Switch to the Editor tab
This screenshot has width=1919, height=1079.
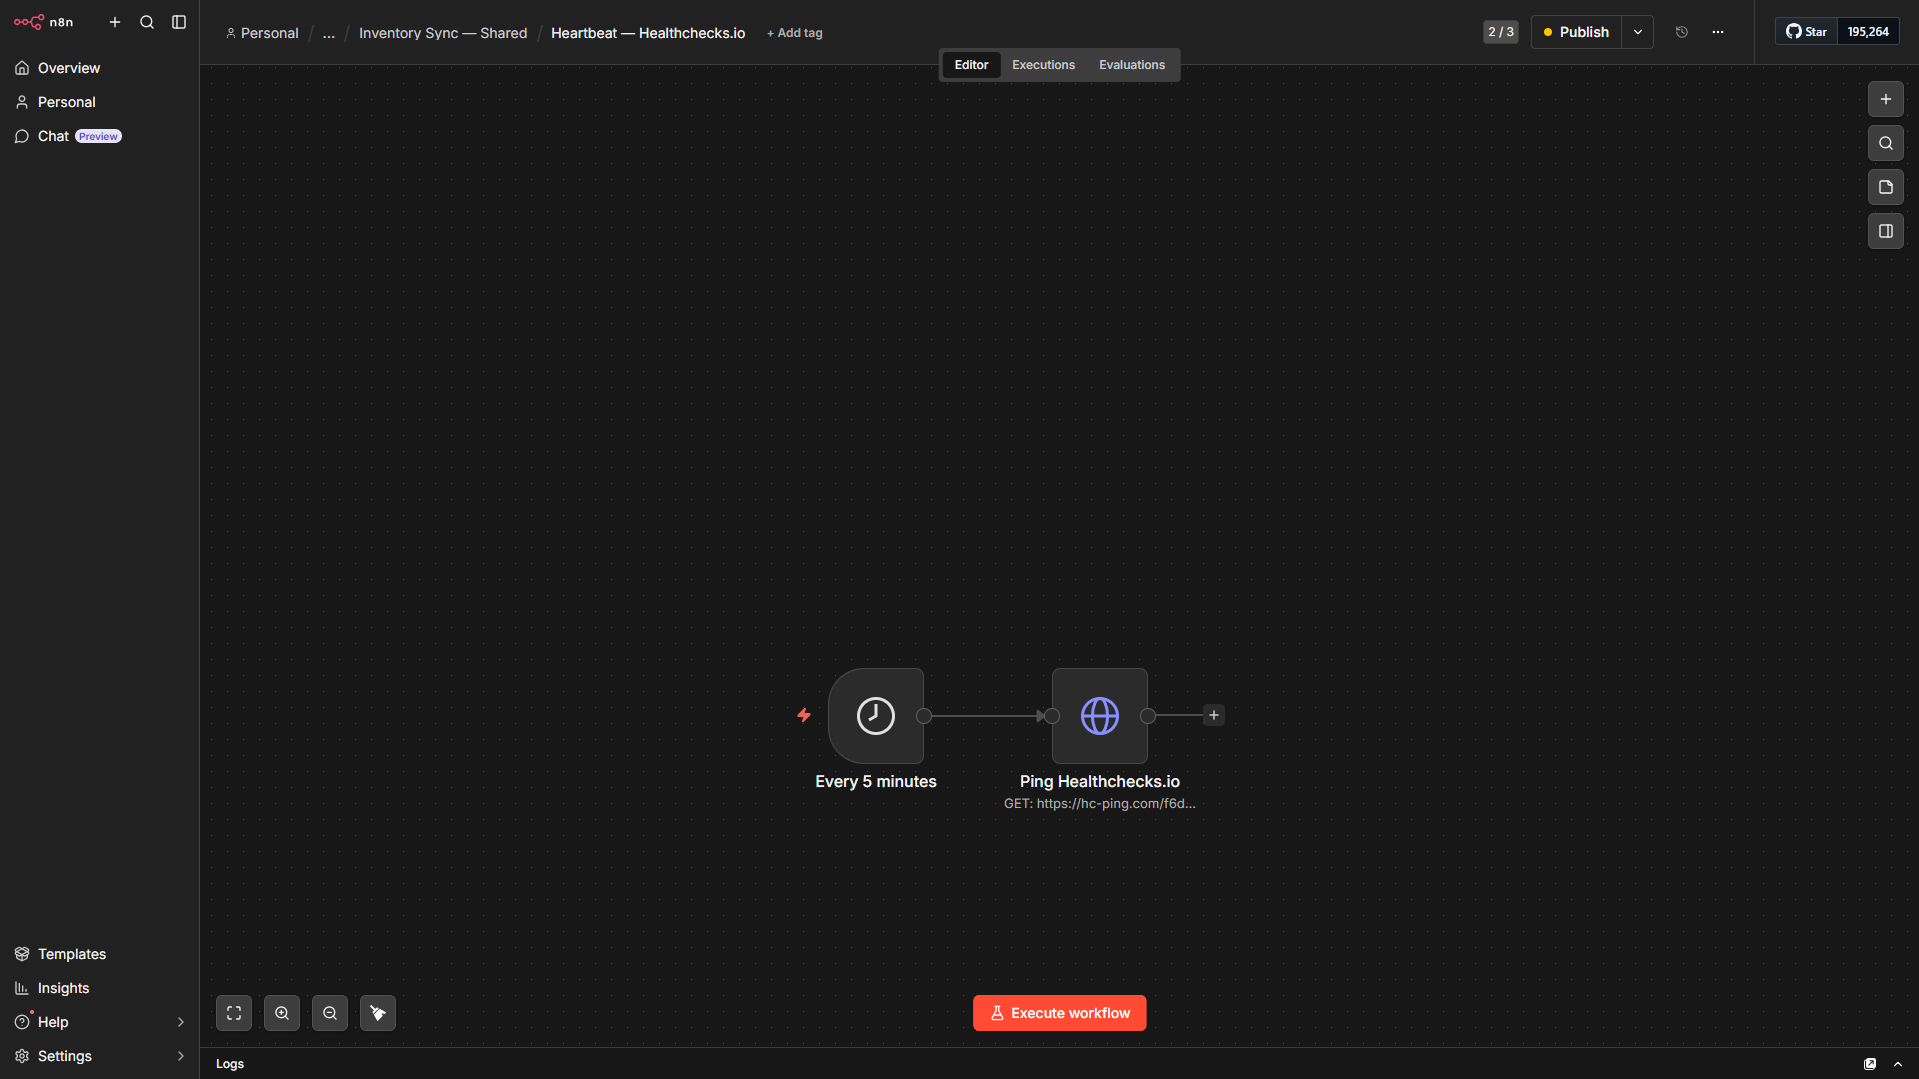click(x=971, y=65)
